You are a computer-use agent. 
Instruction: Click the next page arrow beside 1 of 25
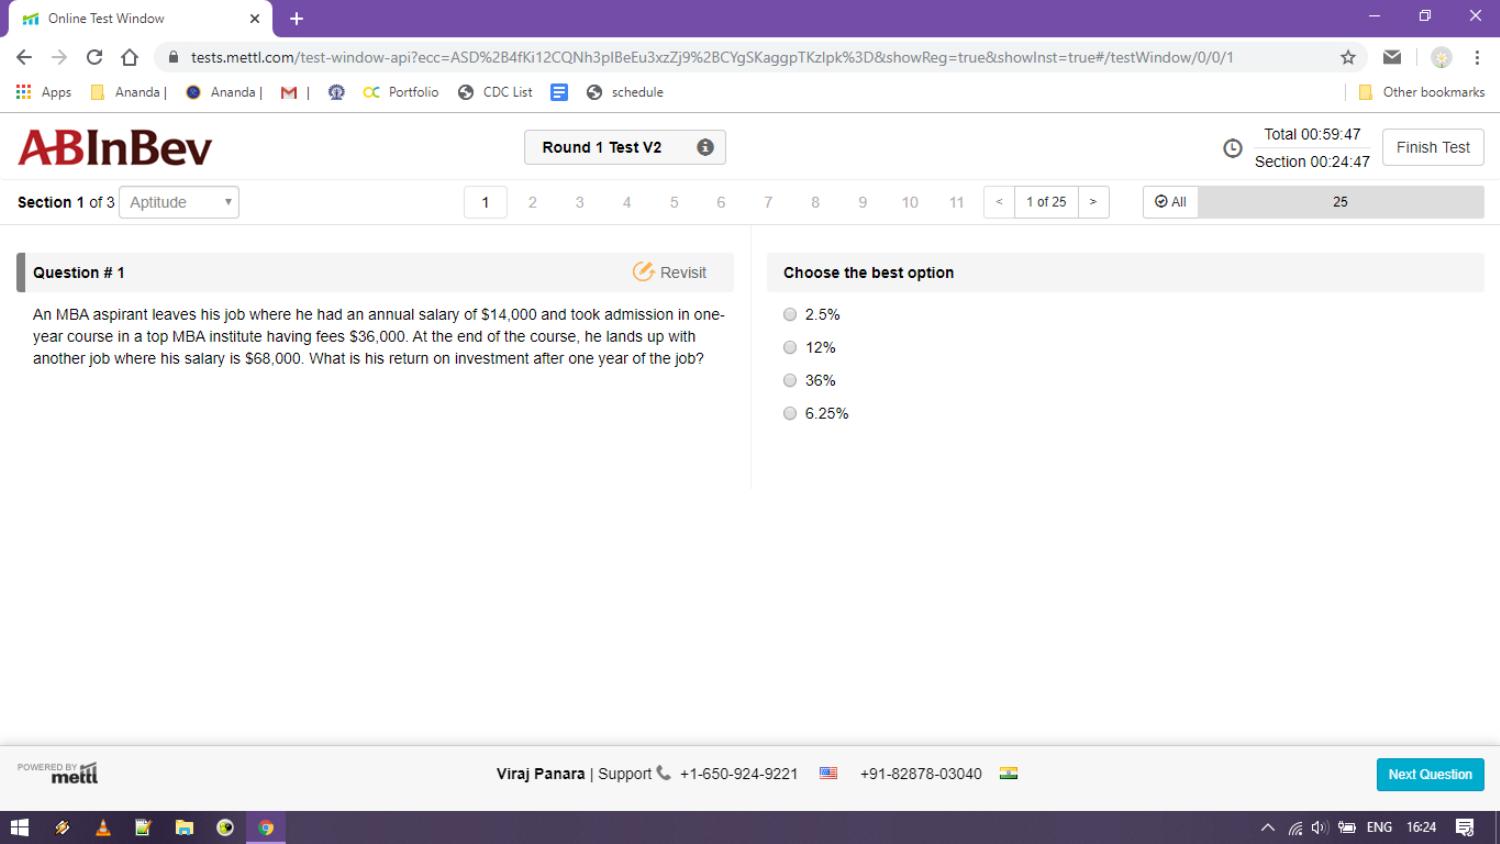tap(1093, 201)
